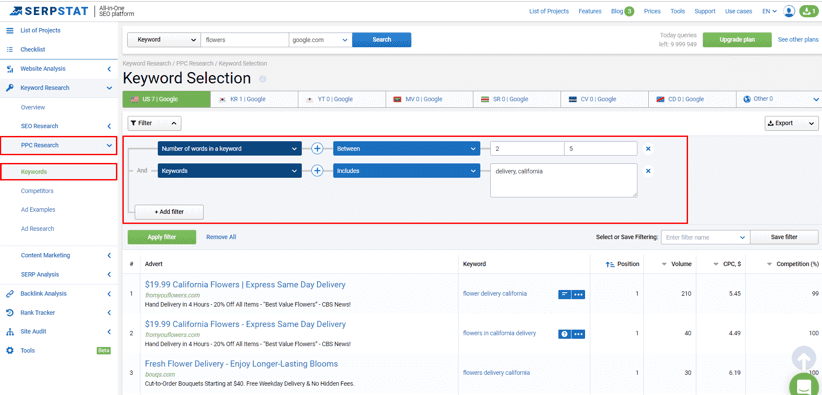Select the YT 0 | Google tab
The width and height of the screenshot is (822, 395).
pos(342,99)
